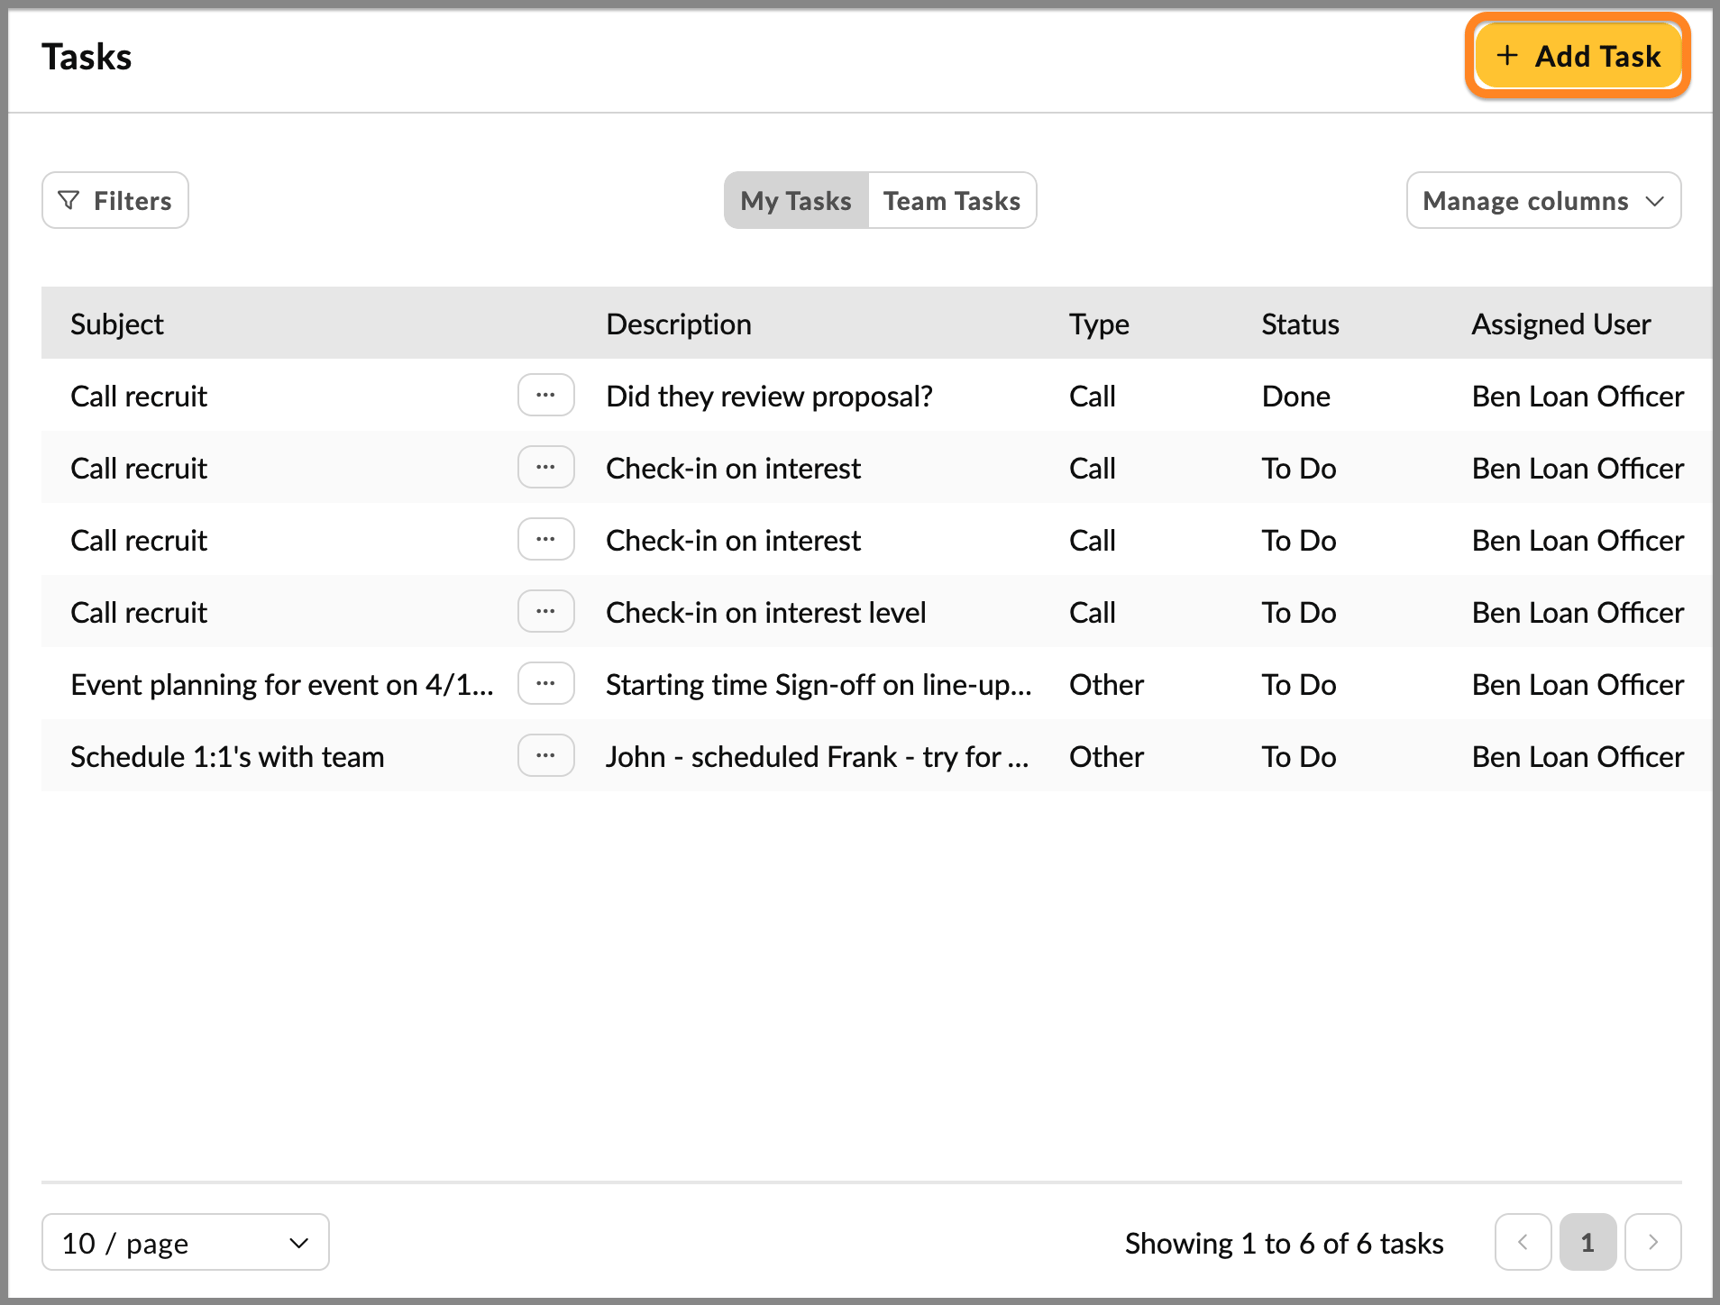Click the previous page arrow icon
1720x1305 pixels.
1523,1242
